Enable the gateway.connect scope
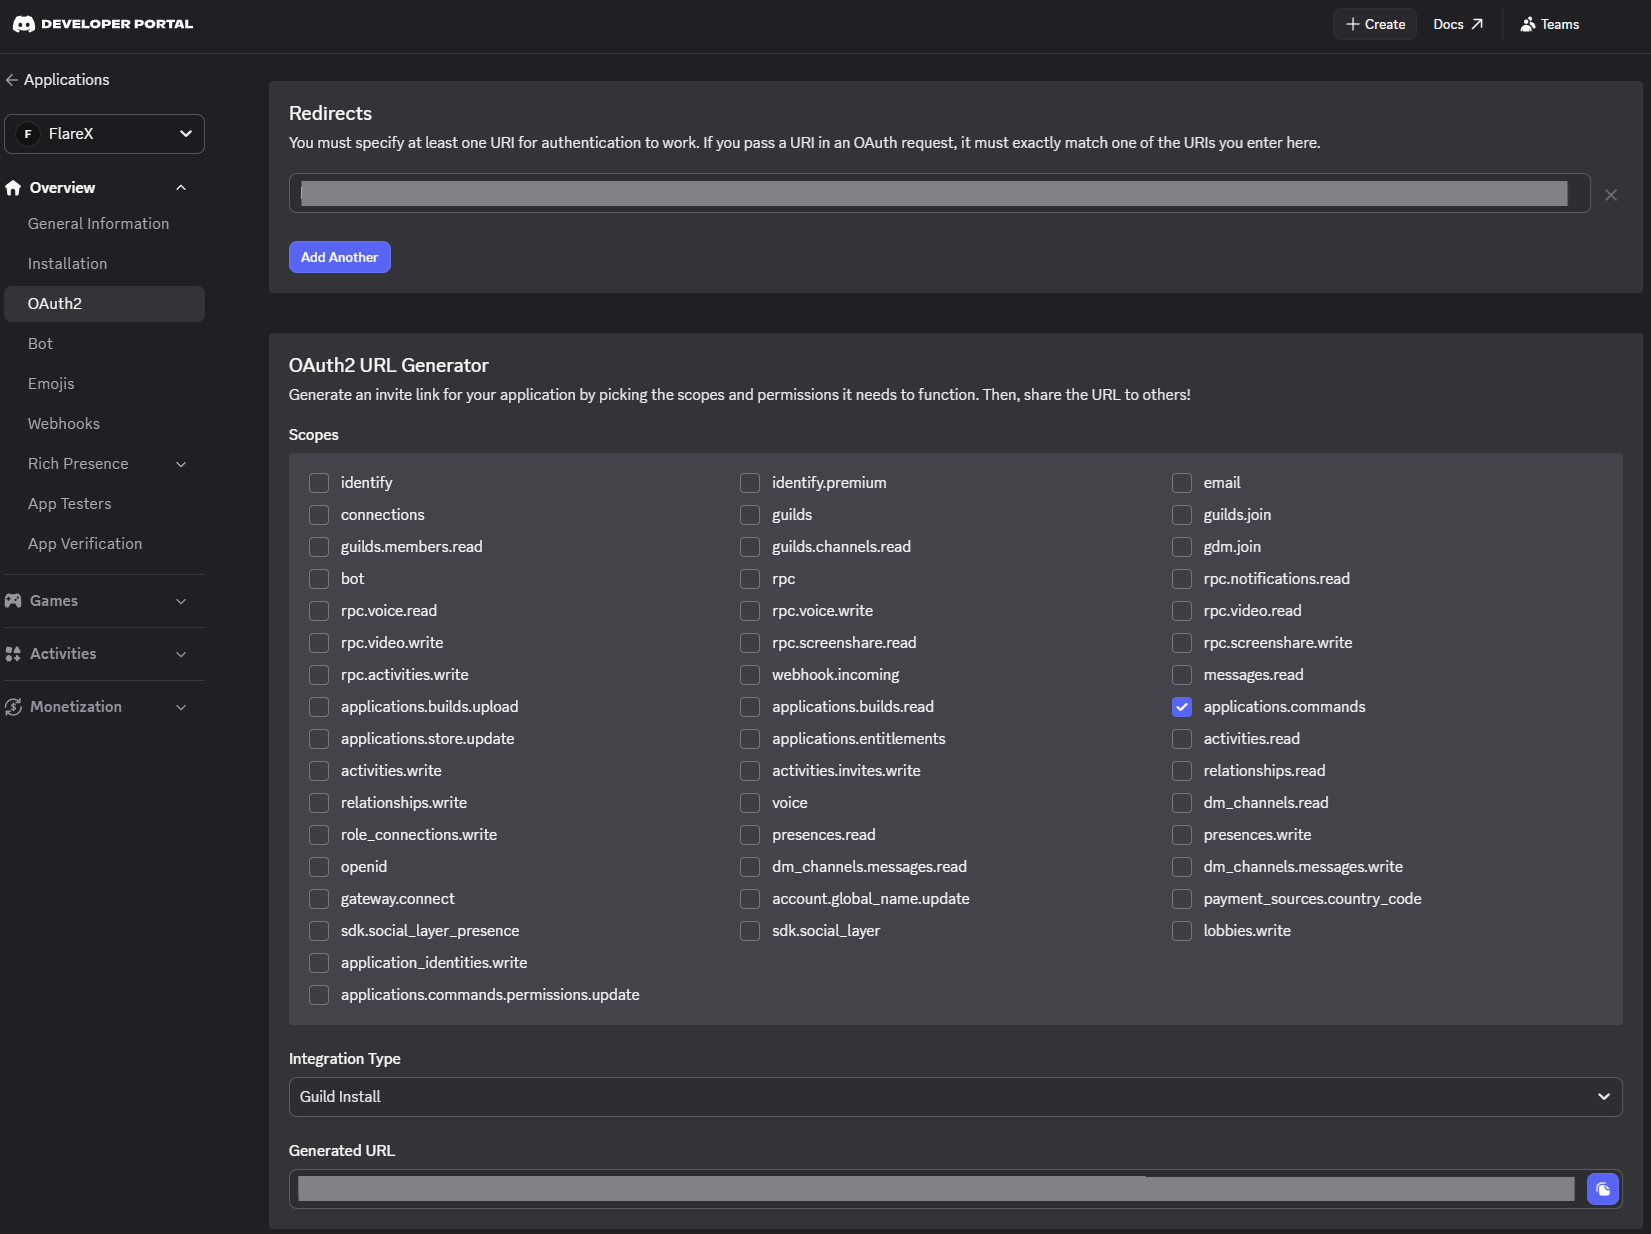 tap(319, 899)
